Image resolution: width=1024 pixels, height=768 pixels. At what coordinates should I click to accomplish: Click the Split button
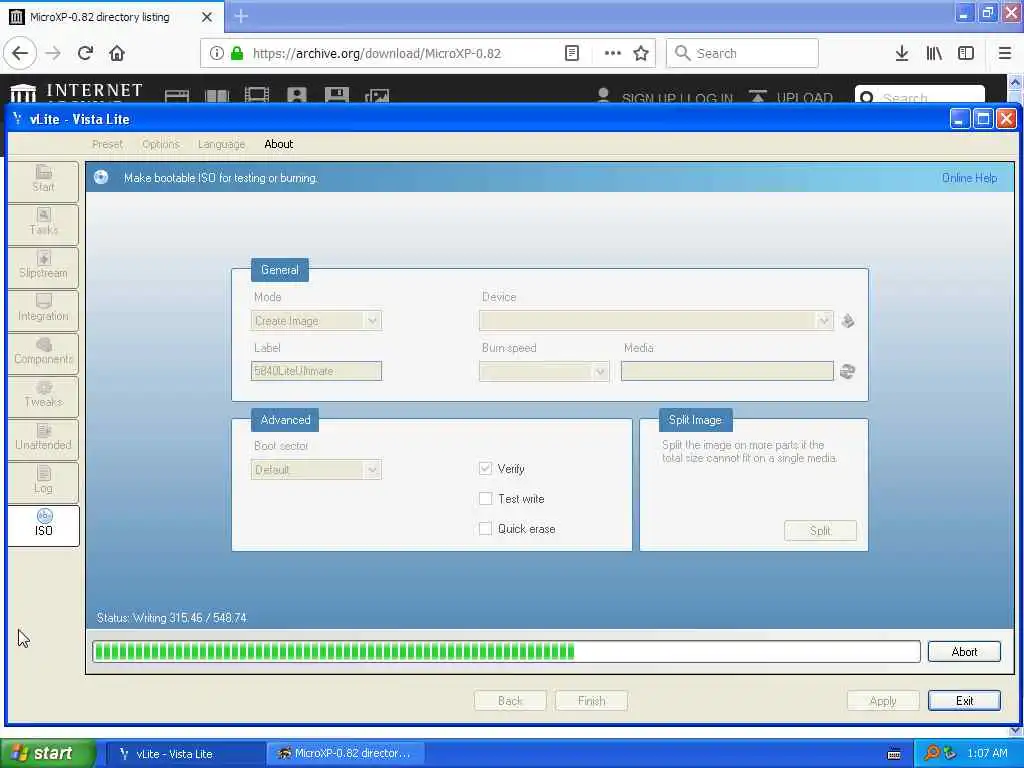[820, 531]
